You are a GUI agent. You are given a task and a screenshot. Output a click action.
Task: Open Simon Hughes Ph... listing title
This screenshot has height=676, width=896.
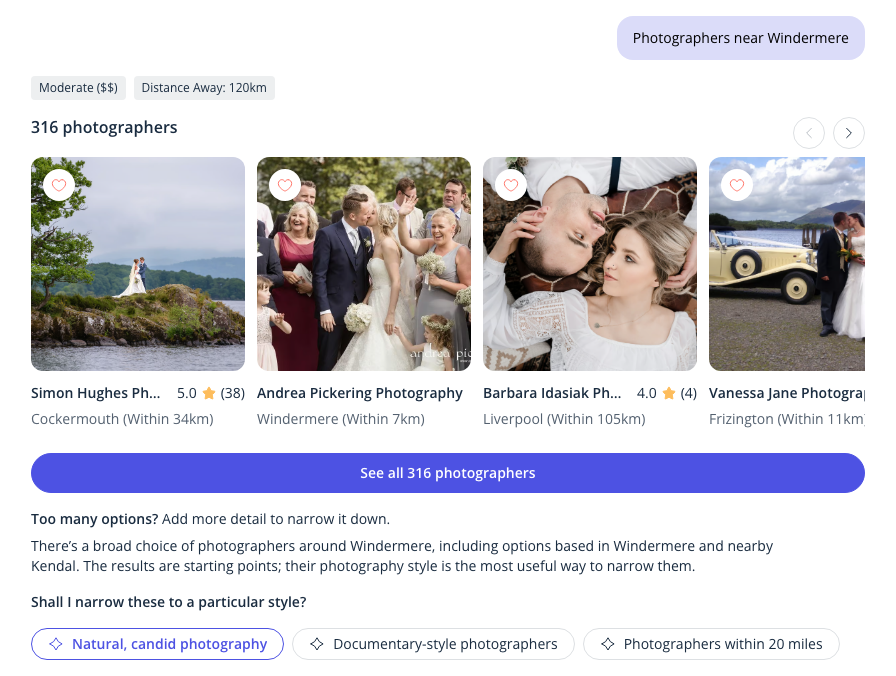pos(95,393)
